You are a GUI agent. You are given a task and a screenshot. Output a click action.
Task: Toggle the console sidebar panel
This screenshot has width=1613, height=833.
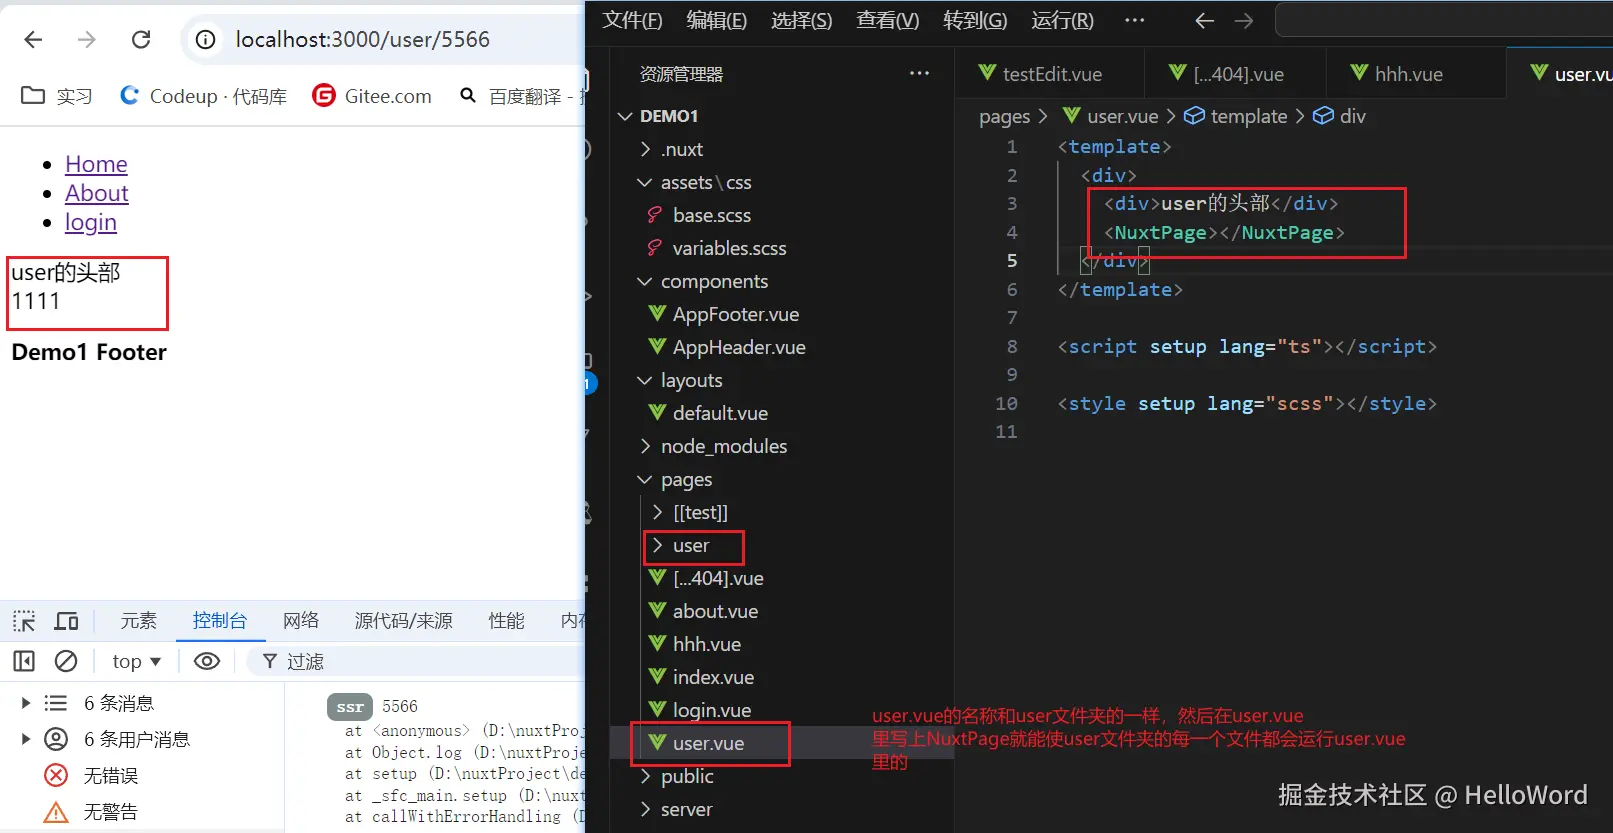pyautogui.click(x=24, y=661)
